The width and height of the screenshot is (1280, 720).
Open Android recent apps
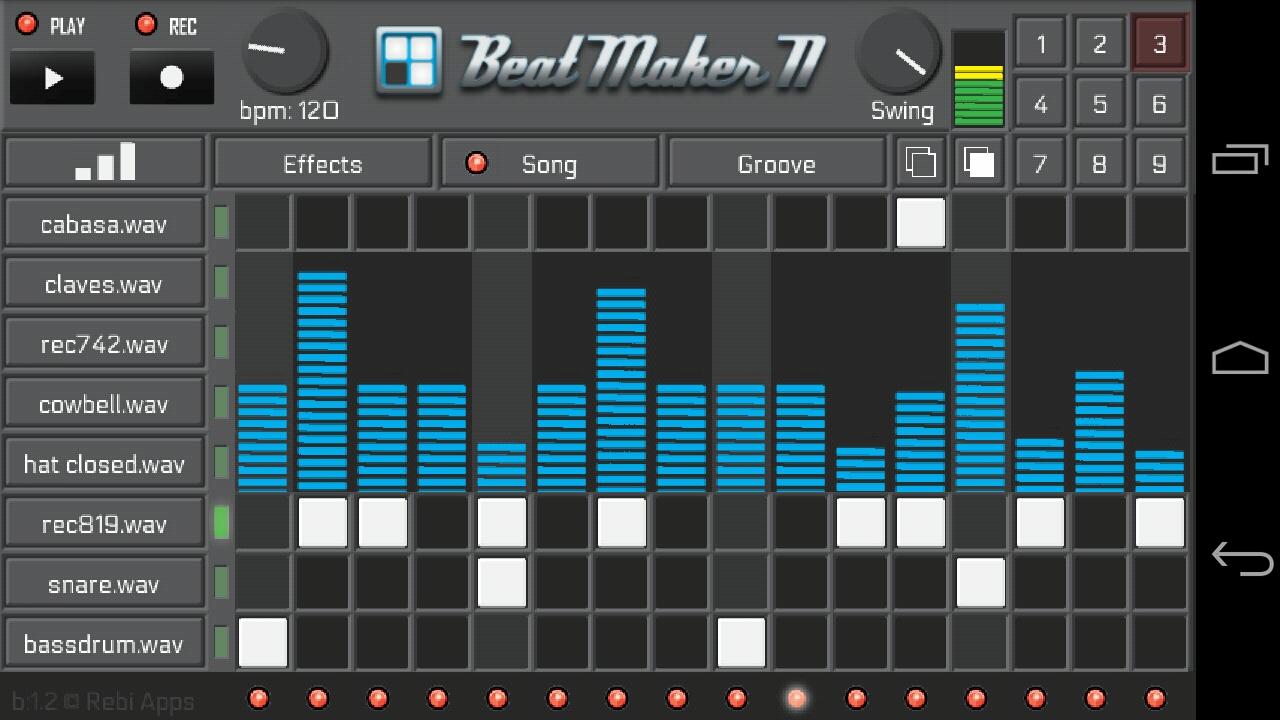[x=1240, y=160]
